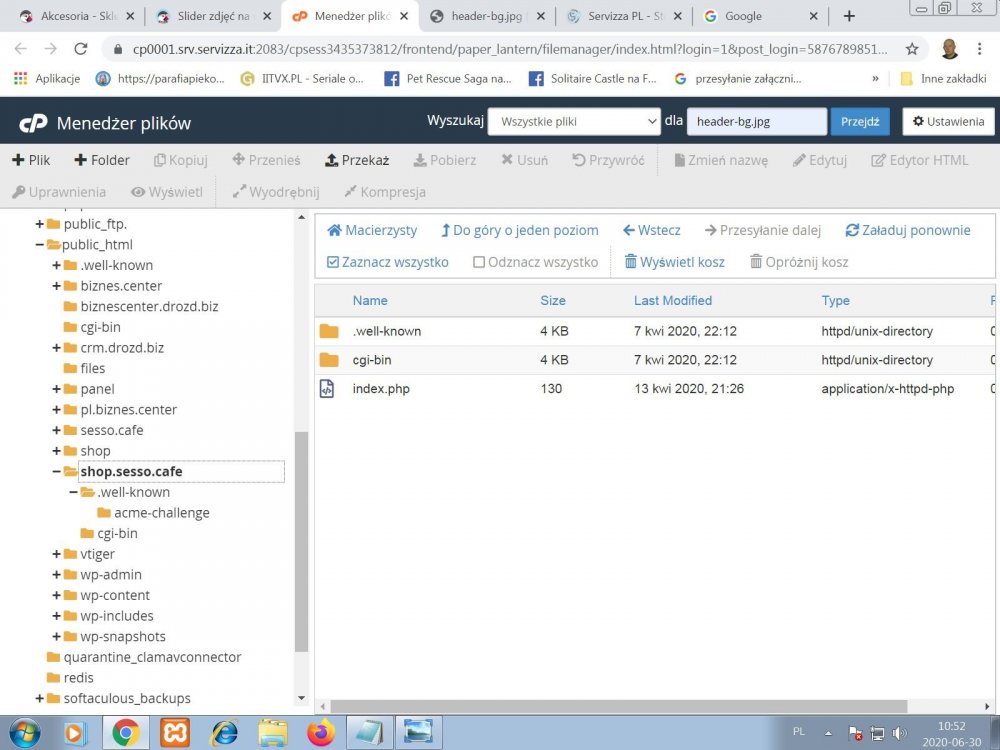Click the search field containing header-bg.jpg
The width and height of the screenshot is (1000, 750).
756,122
